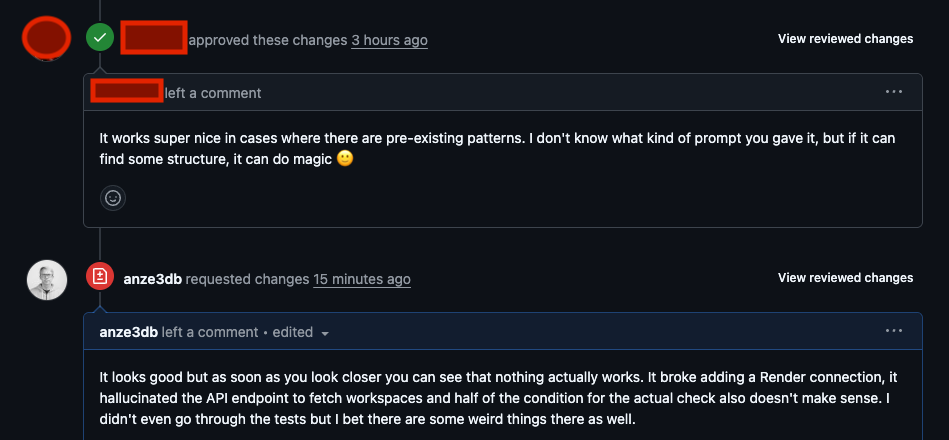Click the green approved checkmark icon

tap(100, 38)
